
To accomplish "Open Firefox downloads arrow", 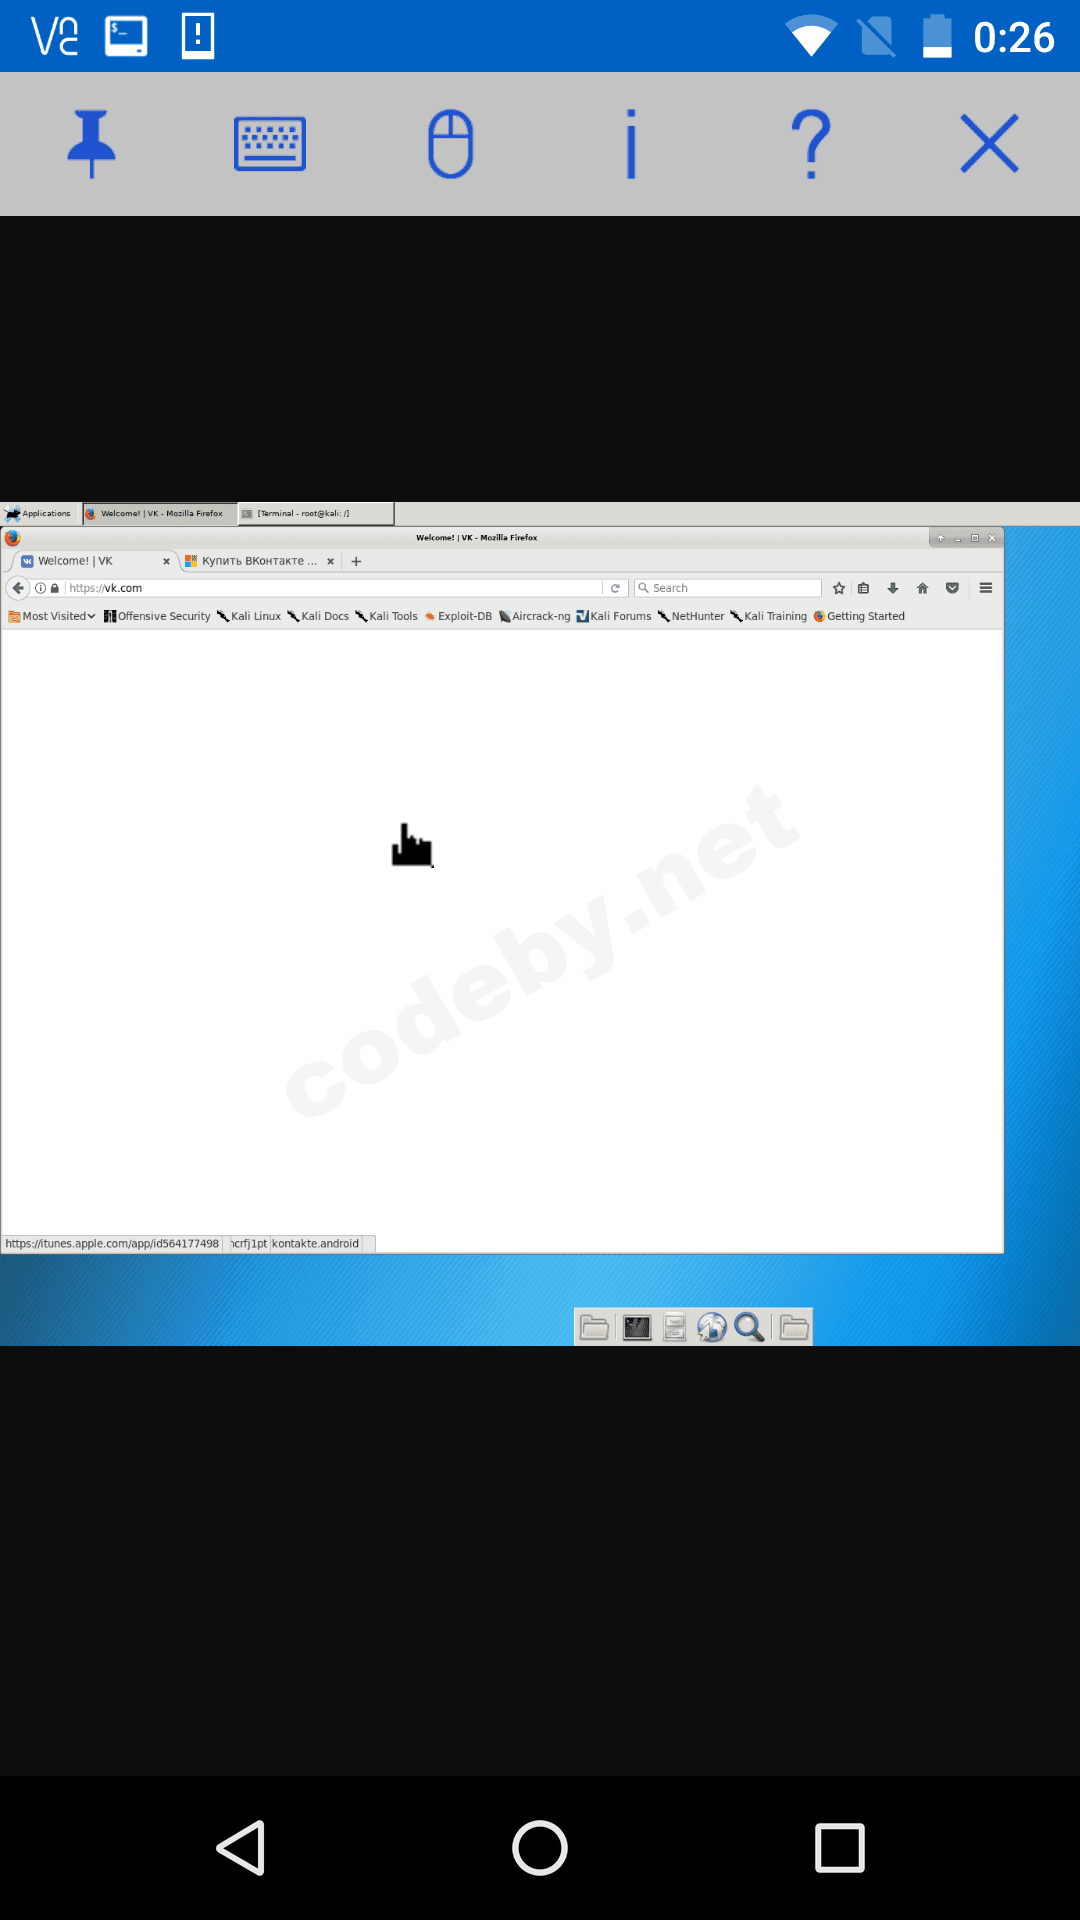I will pyautogui.click(x=893, y=588).
